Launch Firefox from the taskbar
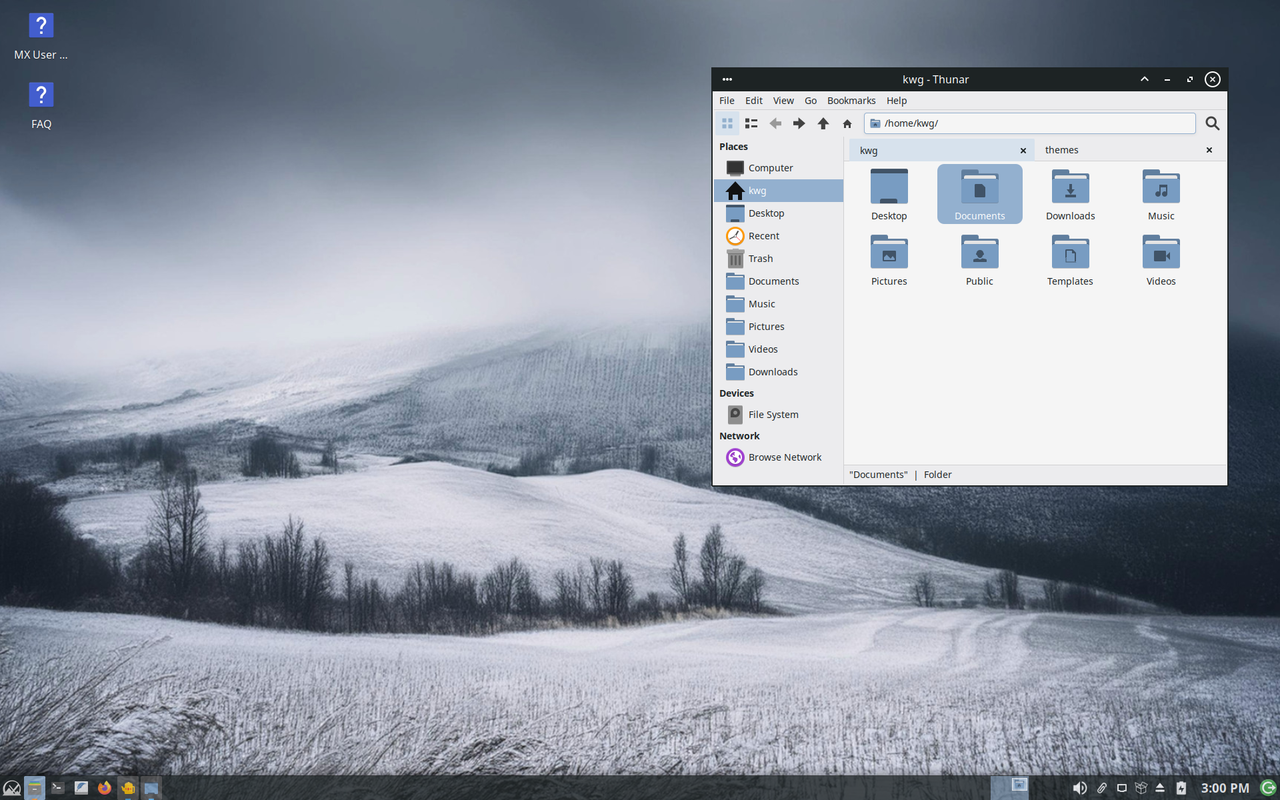 click(104, 788)
